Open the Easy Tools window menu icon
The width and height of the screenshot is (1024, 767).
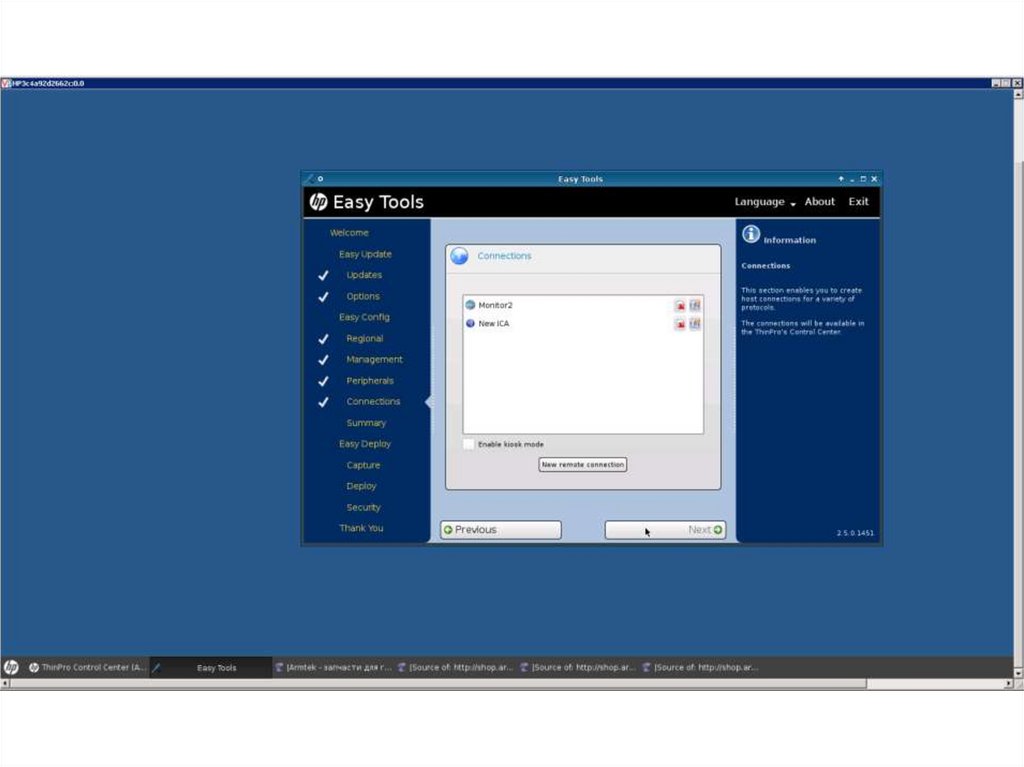click(311, 178)
